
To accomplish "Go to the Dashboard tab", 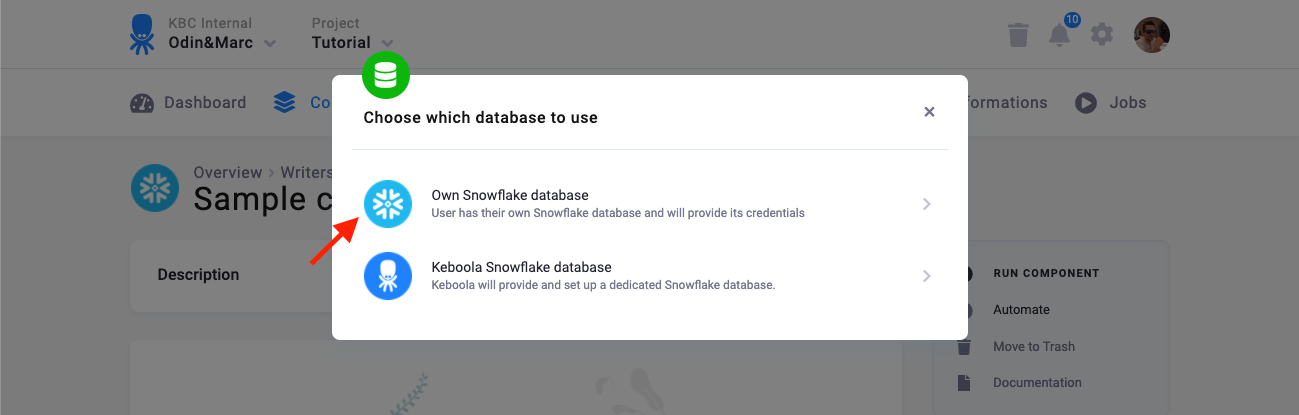I will (188, 102).
